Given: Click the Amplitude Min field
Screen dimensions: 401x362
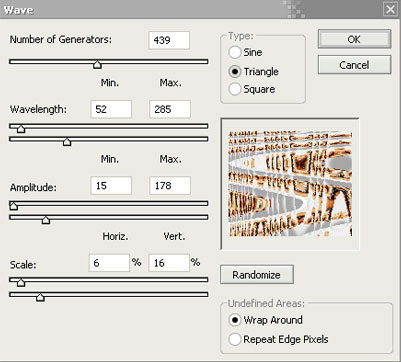Looking at the screenshot, I should (x=111, y=186).
